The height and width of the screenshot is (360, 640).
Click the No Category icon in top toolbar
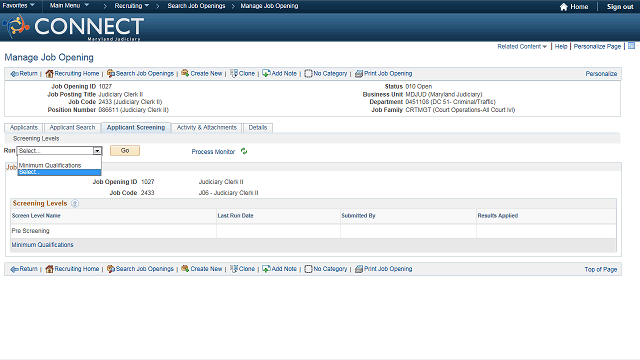point(308,73)
